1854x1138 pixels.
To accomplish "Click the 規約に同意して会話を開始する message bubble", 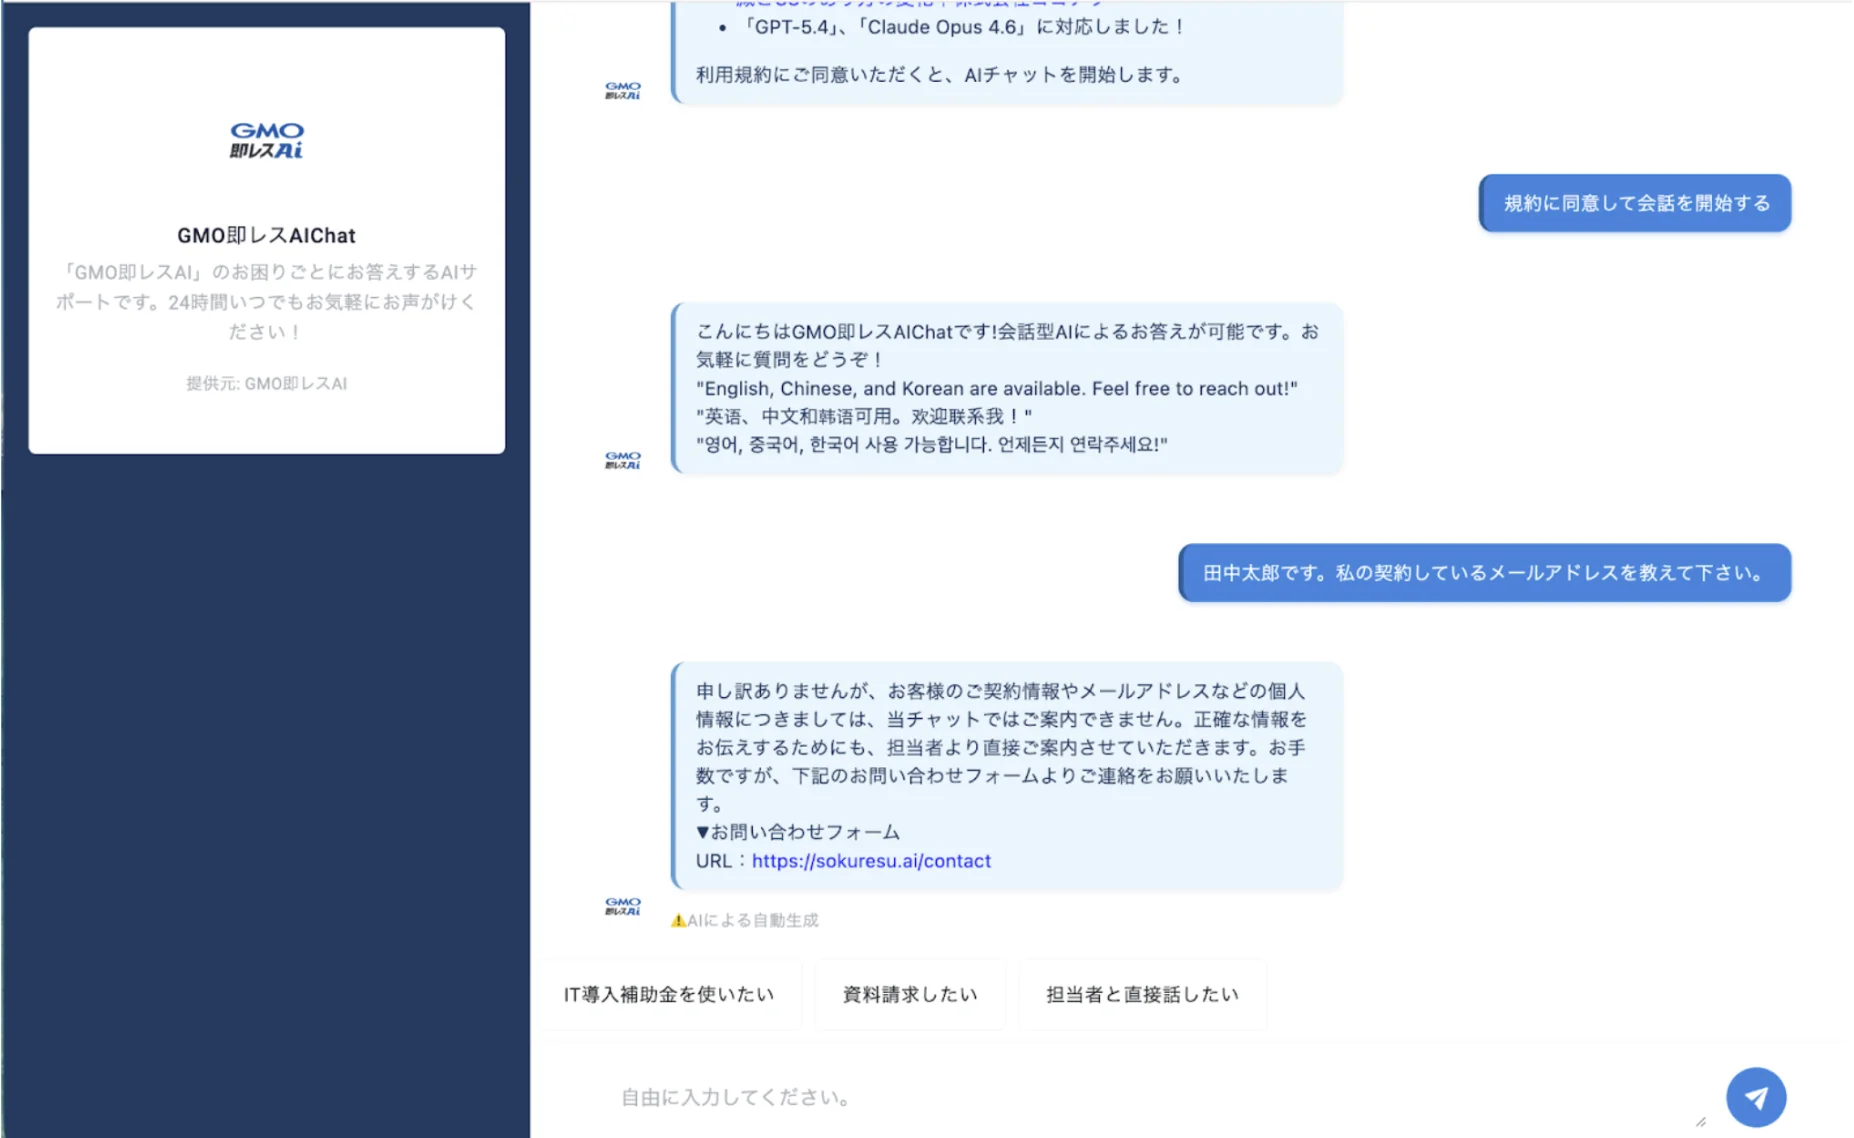I will coord(1634,203).
